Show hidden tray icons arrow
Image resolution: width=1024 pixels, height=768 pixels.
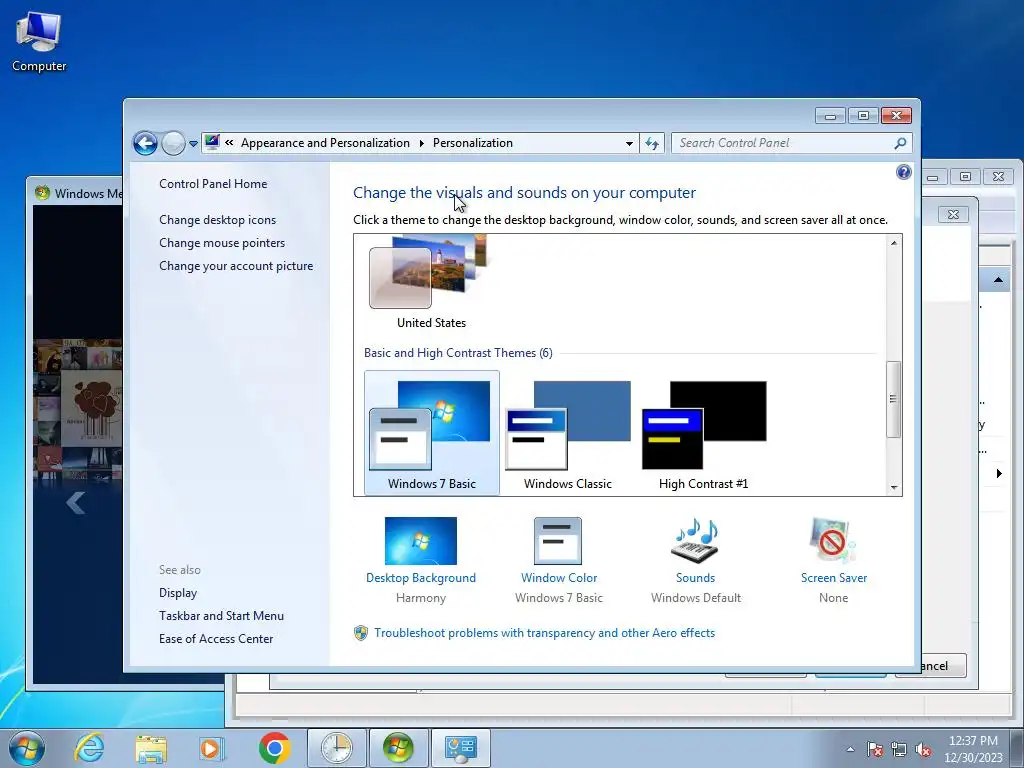(x=850, y=749)
